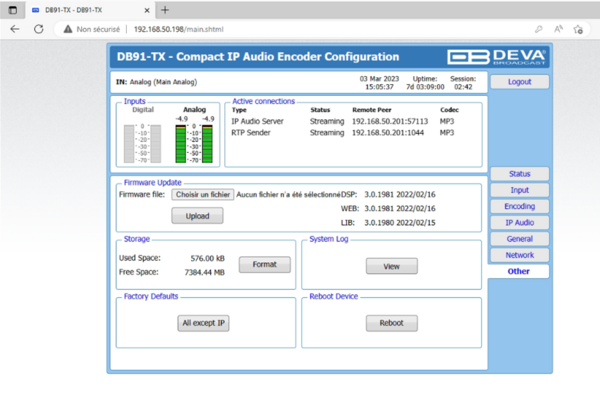Click remote peer 192.168.50.201:57113
Image resolution: width=600 pixels, height=406 pixels.
click(390, 121)
